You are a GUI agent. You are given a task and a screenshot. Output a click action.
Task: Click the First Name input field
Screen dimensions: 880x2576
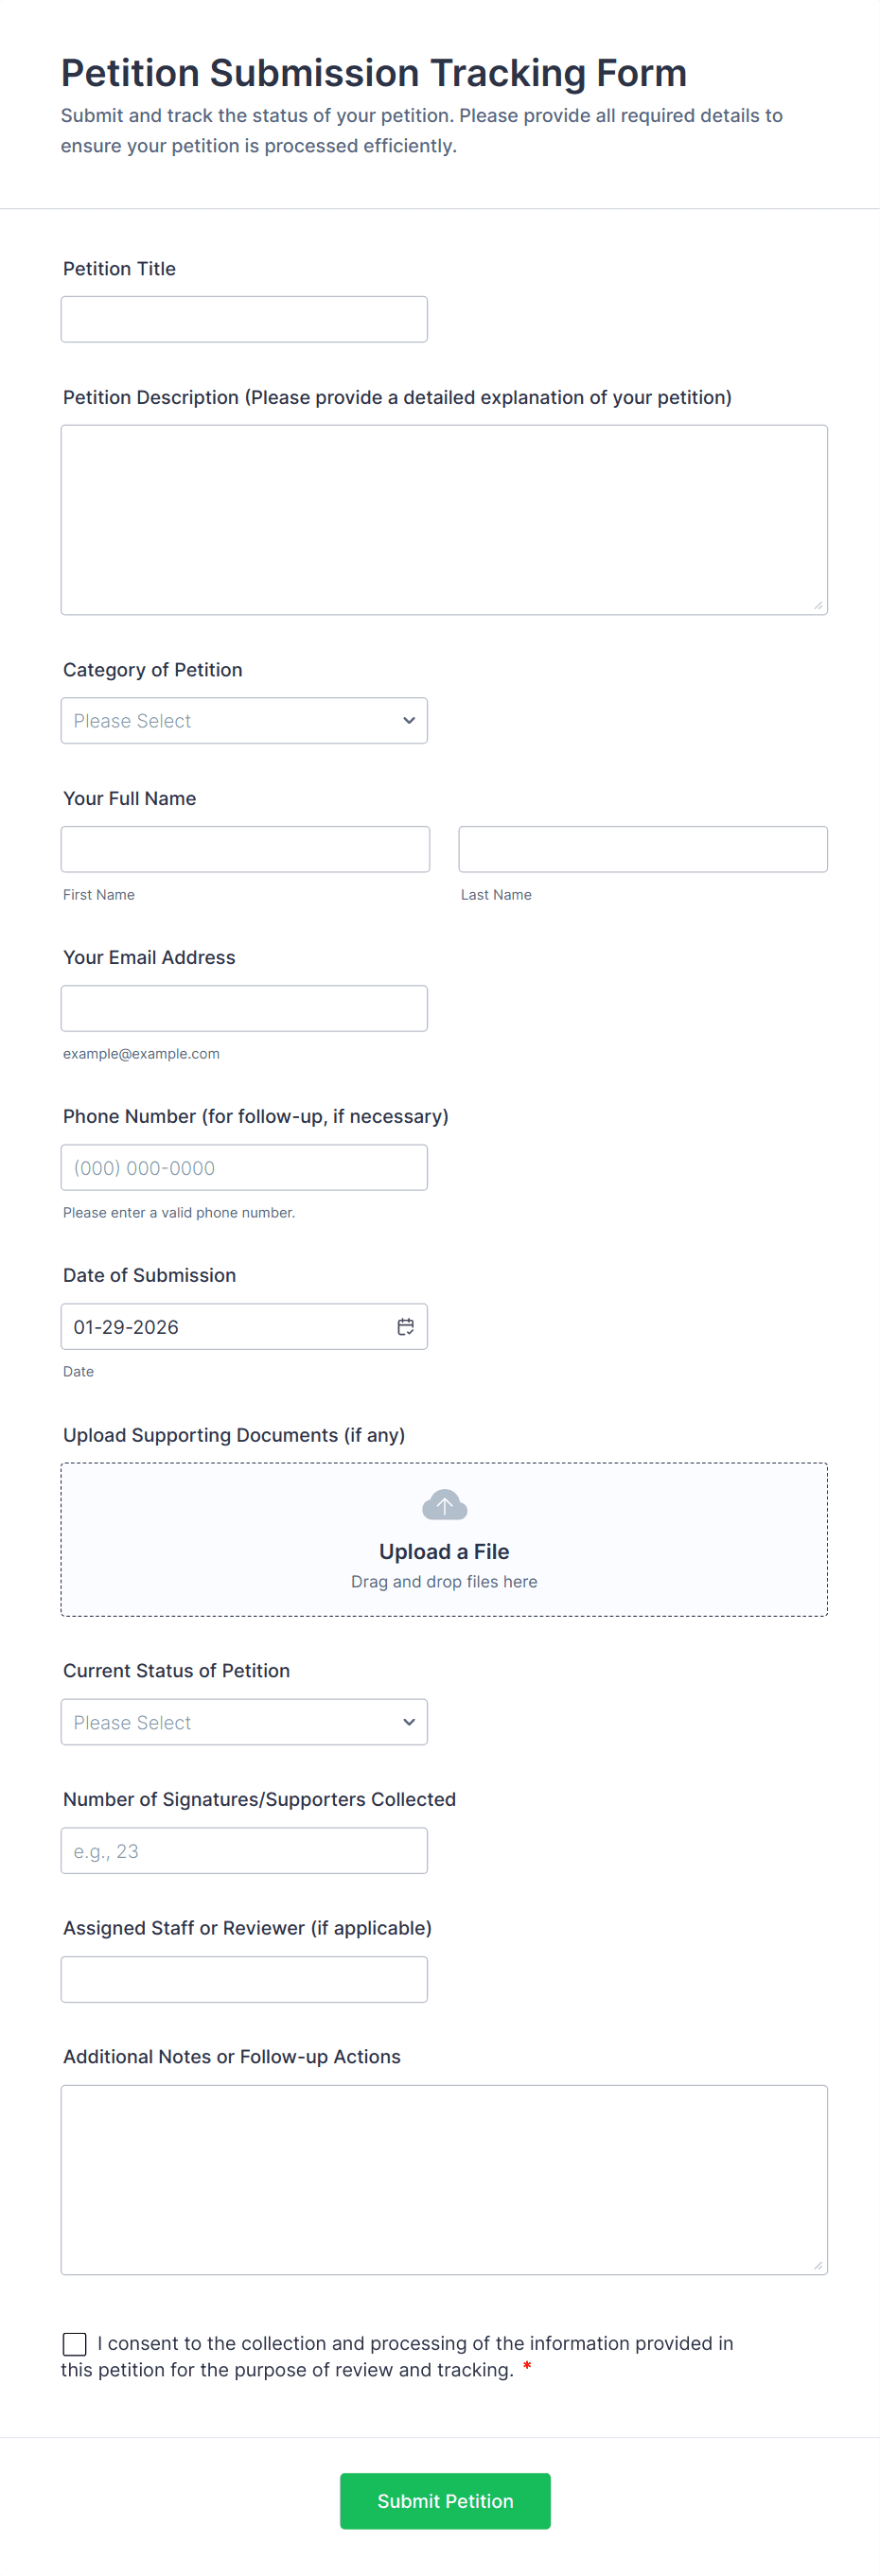(245, 849)
